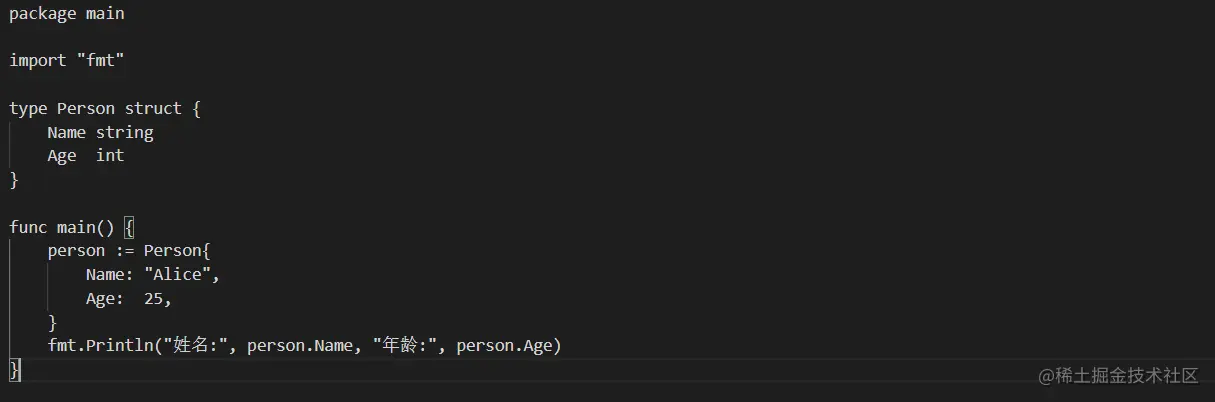
Task: Click the int type of Age field
Action: tap(110, 155)
